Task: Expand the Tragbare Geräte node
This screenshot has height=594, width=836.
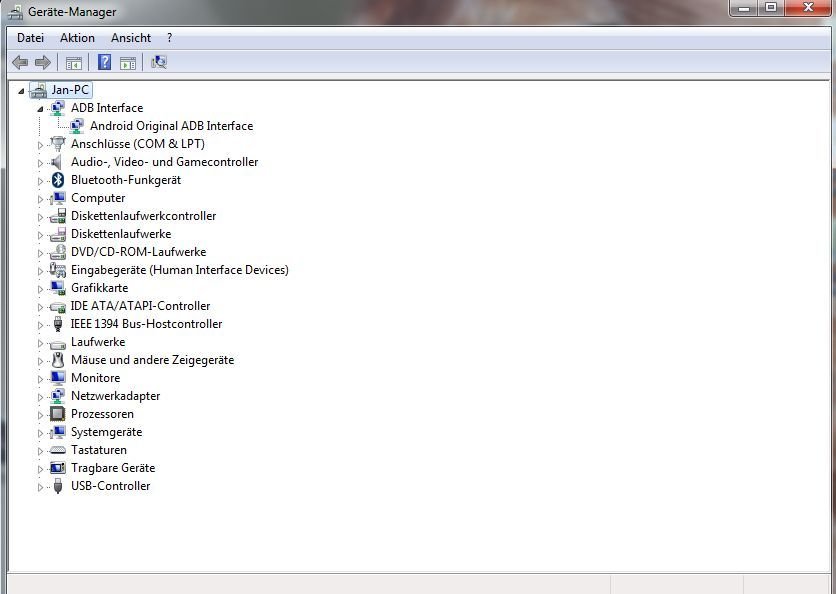Action: click(x=40, y=469)
